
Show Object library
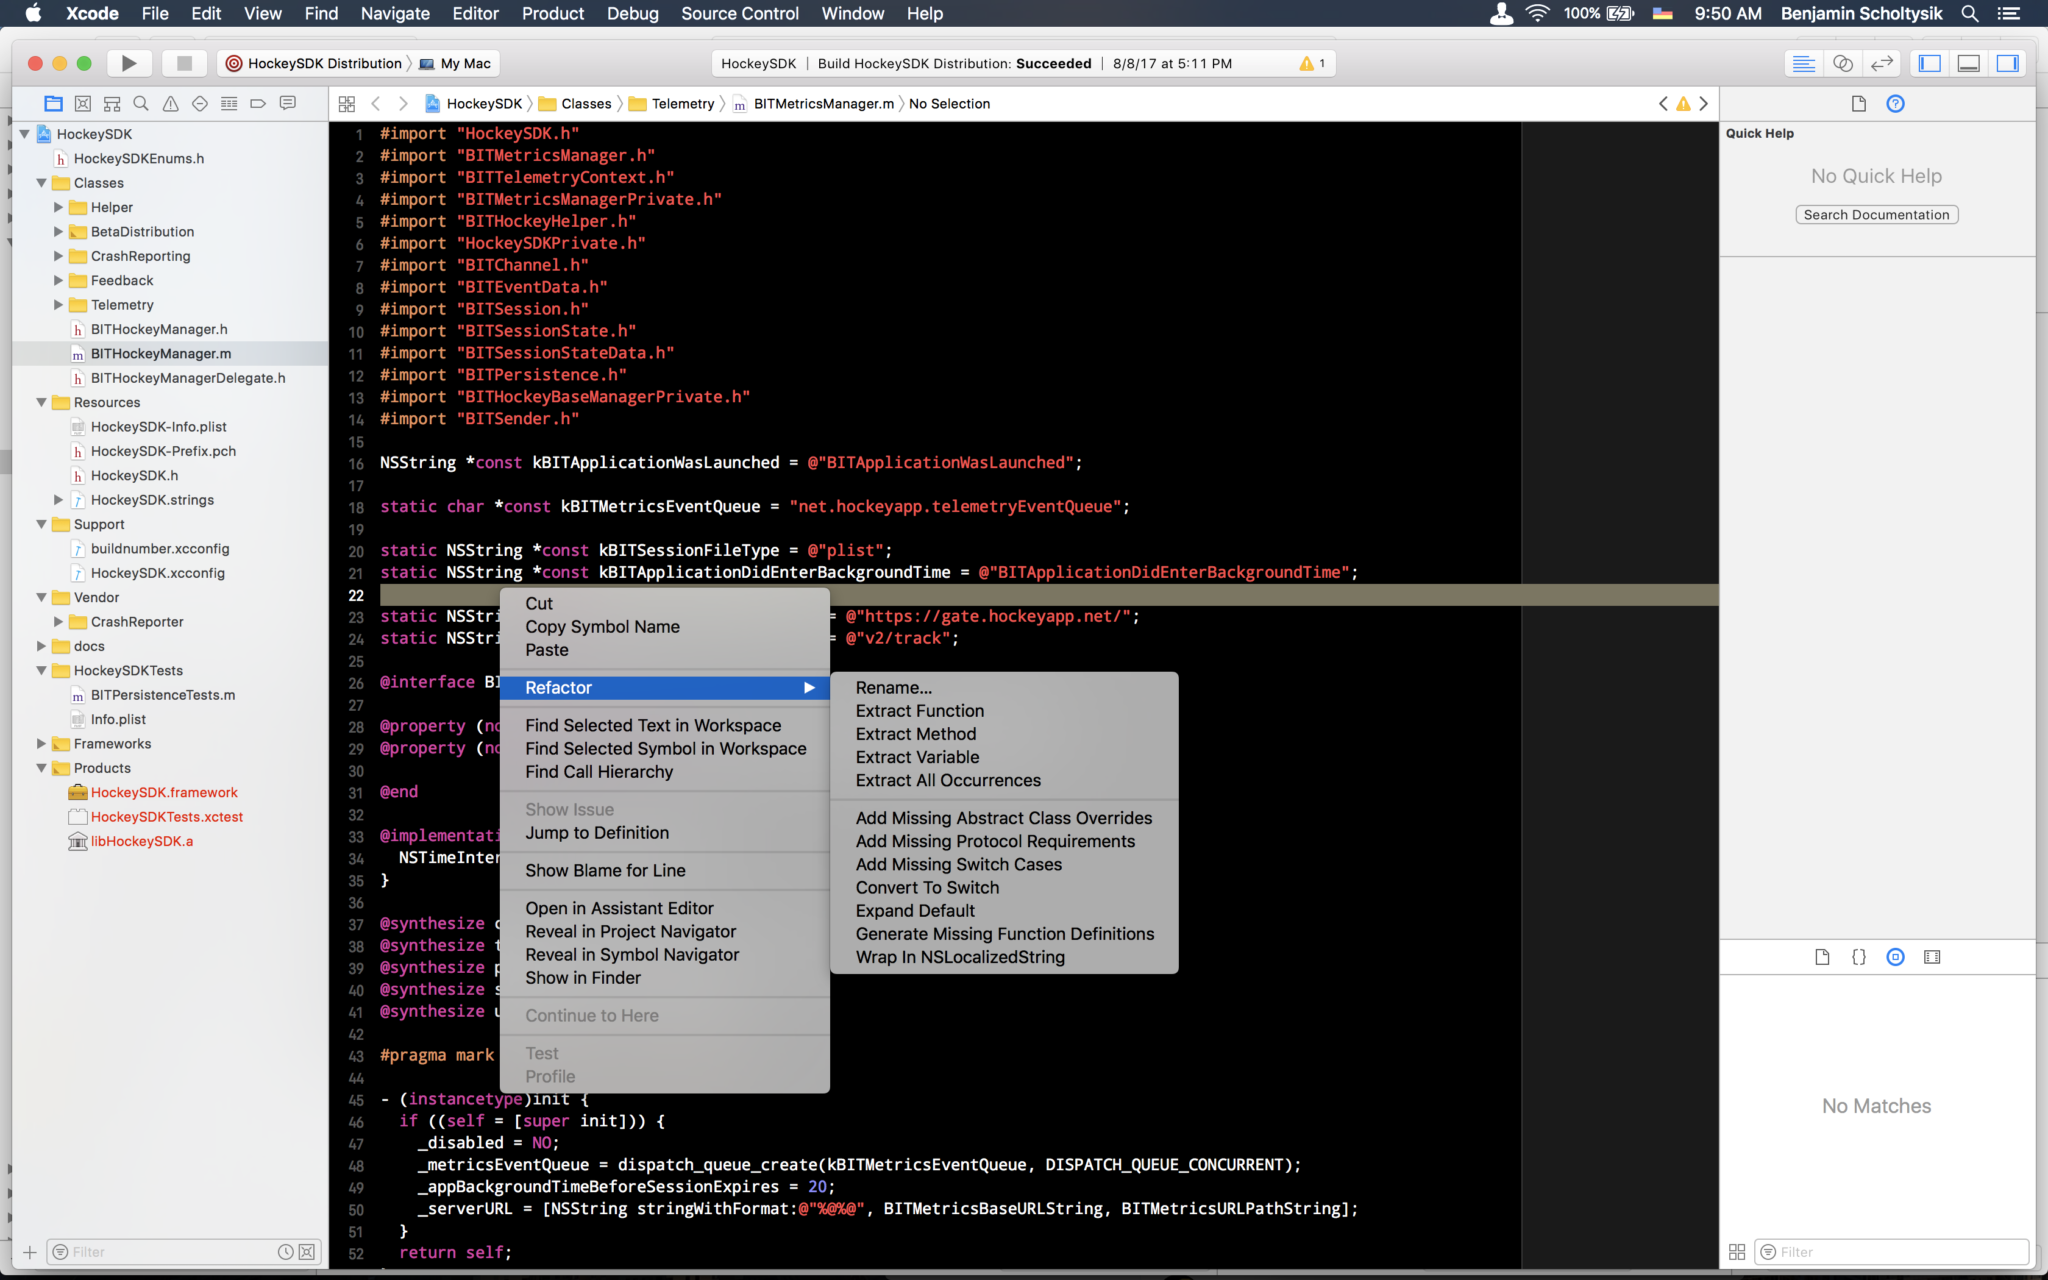point(1895,957)
